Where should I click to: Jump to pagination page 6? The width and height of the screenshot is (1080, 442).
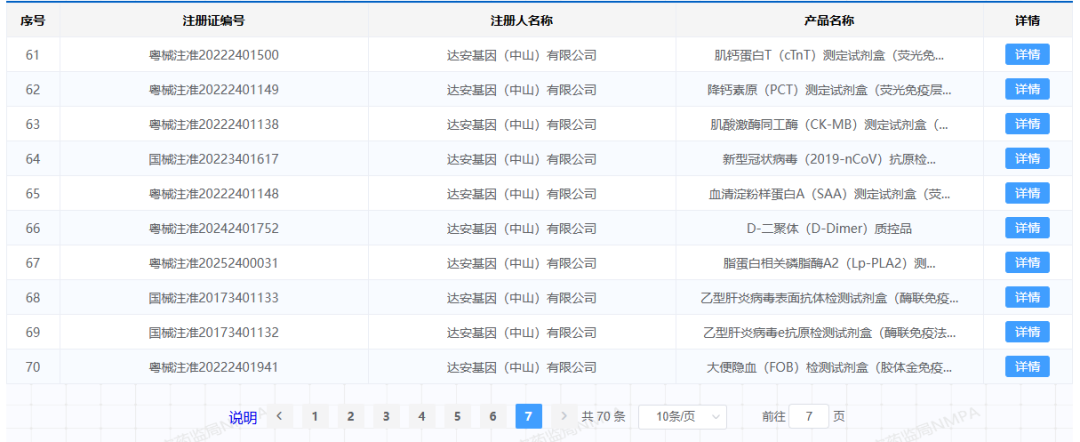click(x=492, y=416)
